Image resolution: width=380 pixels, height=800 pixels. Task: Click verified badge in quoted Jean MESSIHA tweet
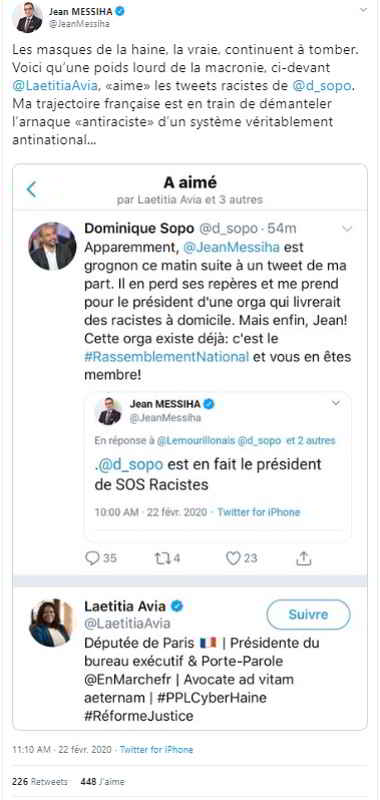(209, 404)
